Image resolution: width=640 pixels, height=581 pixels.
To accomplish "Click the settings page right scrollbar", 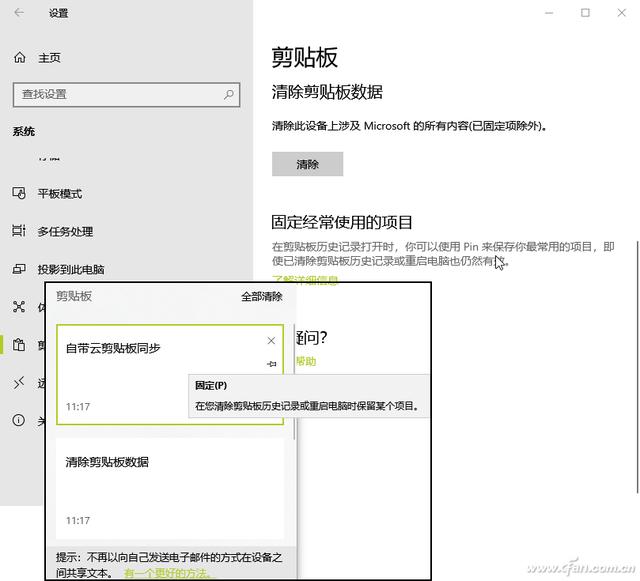I will [638, 367].
